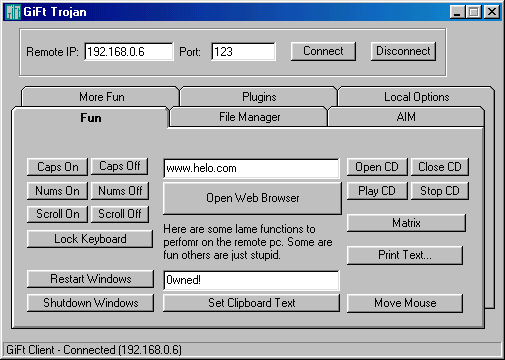Open the Local Options tab
Image resolution: width=505 pixels, height=360 pixels.
pos(416,97)
